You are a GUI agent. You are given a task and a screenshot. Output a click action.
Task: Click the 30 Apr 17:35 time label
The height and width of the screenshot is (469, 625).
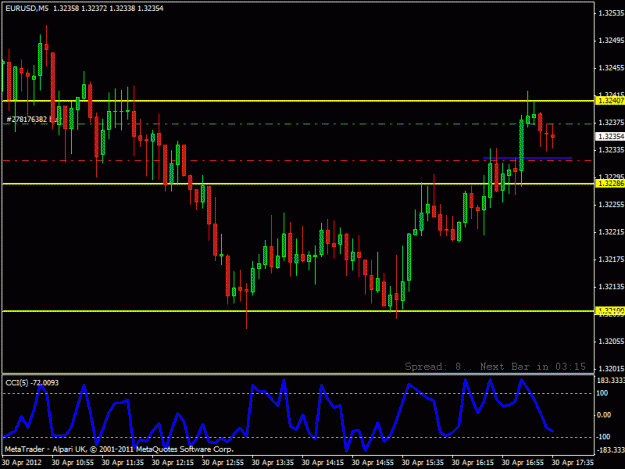[x=572, y=463]
